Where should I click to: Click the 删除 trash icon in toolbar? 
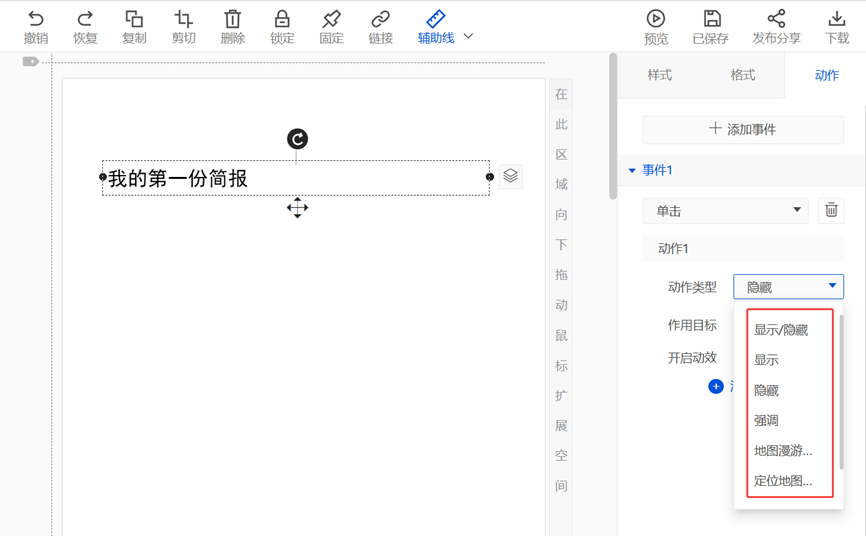(232, 19)
